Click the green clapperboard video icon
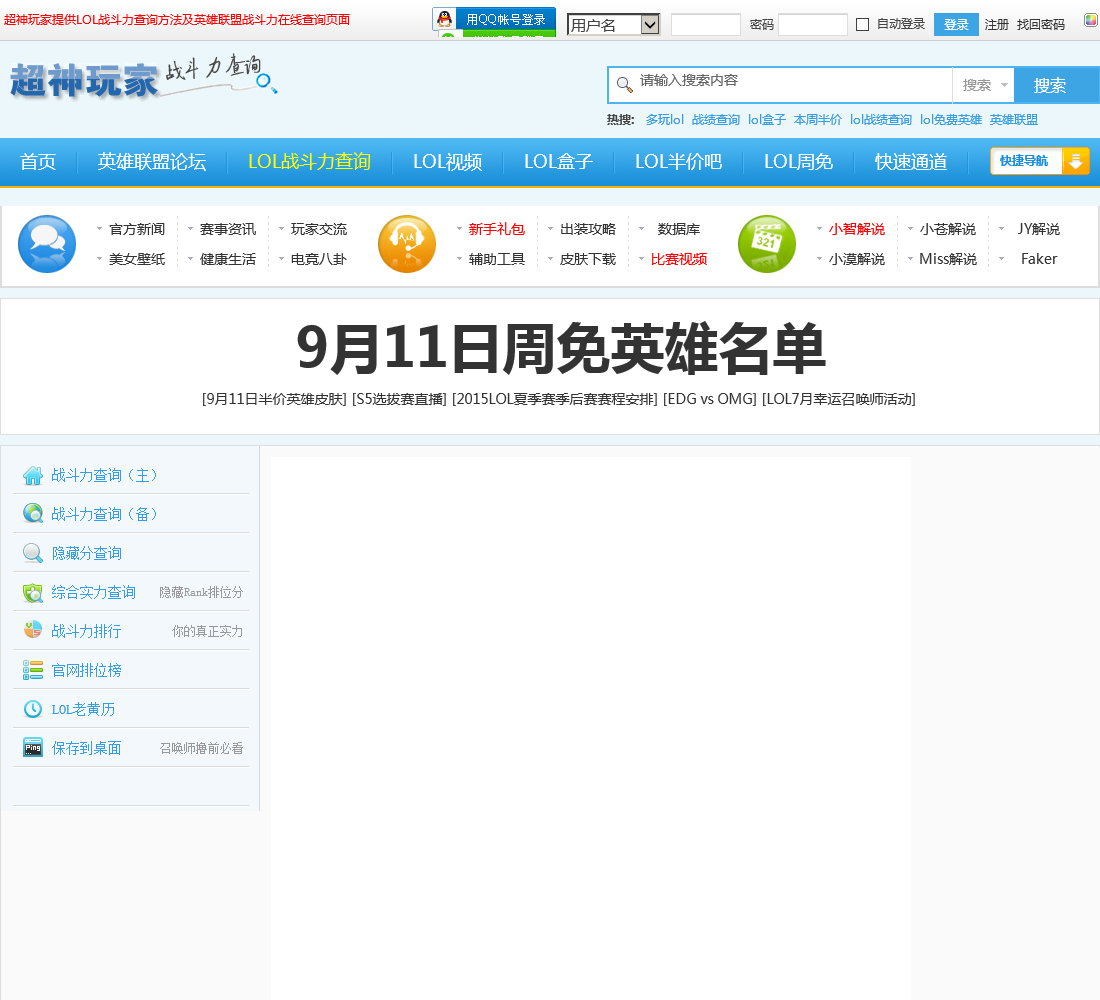This screenshot has height=1000, width=1100. coord(767,244)
